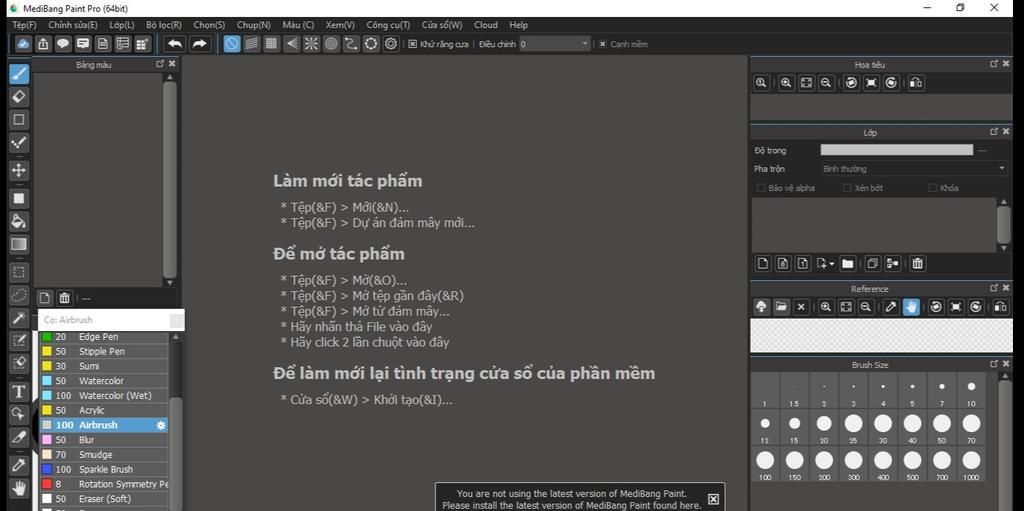
Task: Open Bộ lọc(R) menu
Action: (x=163, y=25)
